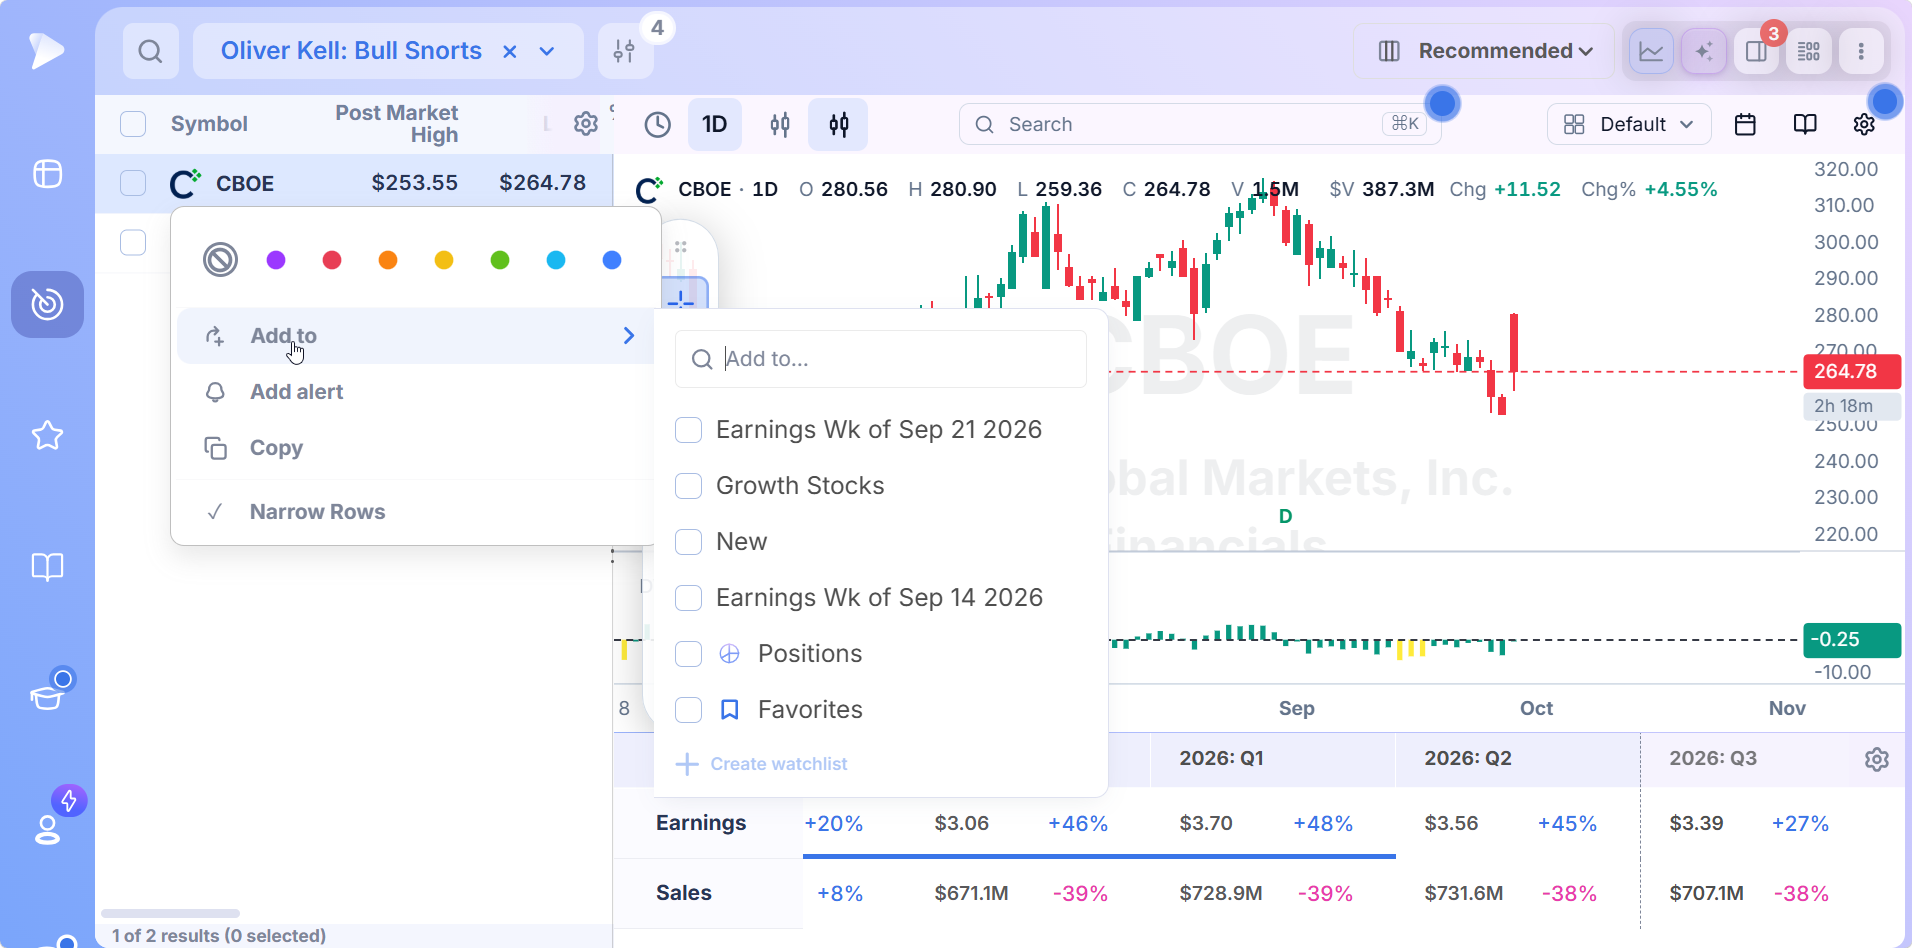Open the book icon in chart toolbar
The height and width of the screenshot is (948, 1912).
click(1805, 124)
